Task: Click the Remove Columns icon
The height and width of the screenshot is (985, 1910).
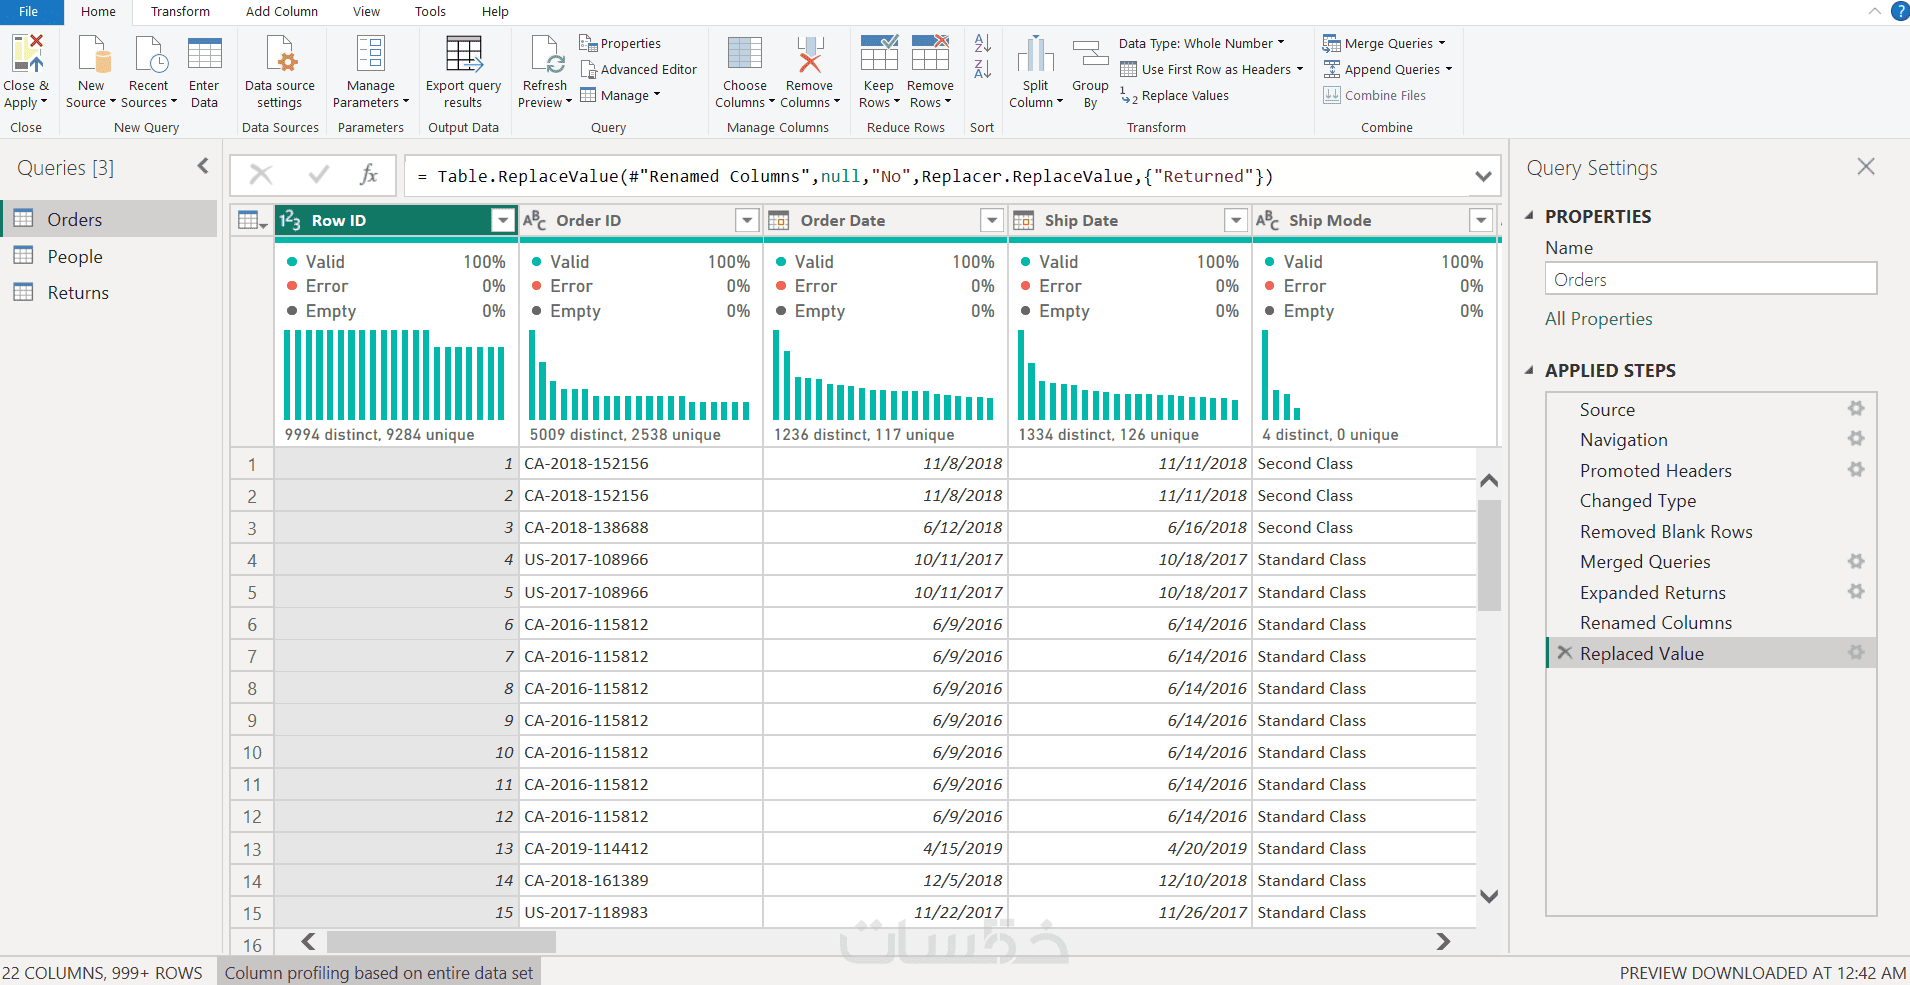Action: click(x=810, y=54)
